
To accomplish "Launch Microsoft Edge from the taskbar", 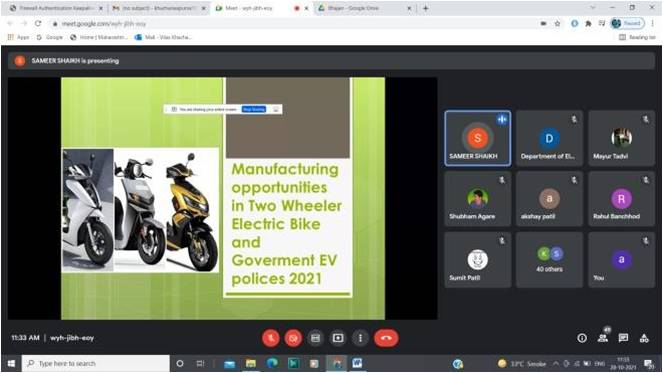I will (x=272, y=363).
